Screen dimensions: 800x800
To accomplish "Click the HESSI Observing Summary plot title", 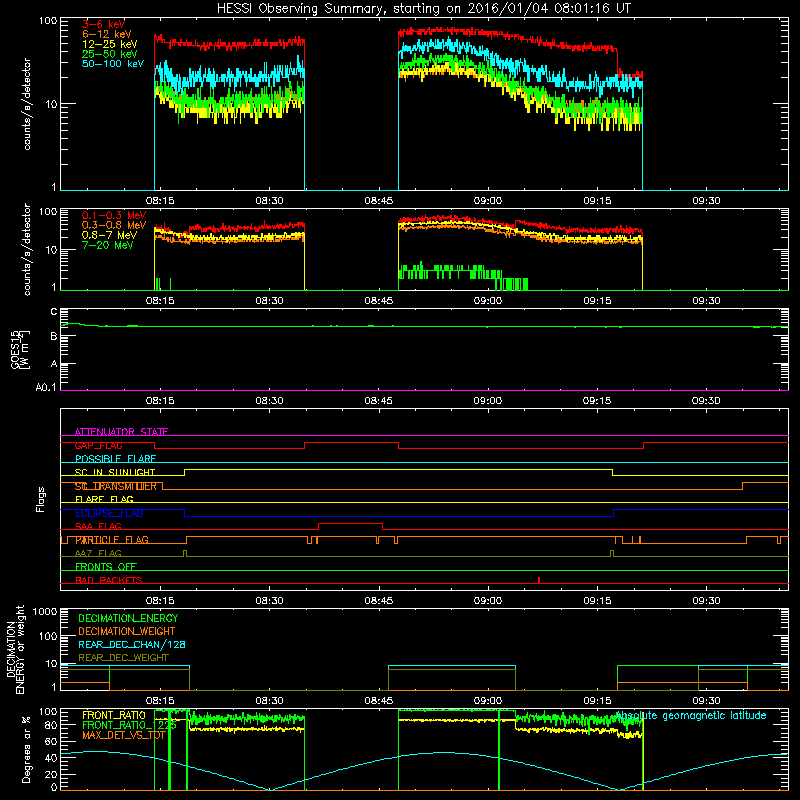I will pos(423,9).
